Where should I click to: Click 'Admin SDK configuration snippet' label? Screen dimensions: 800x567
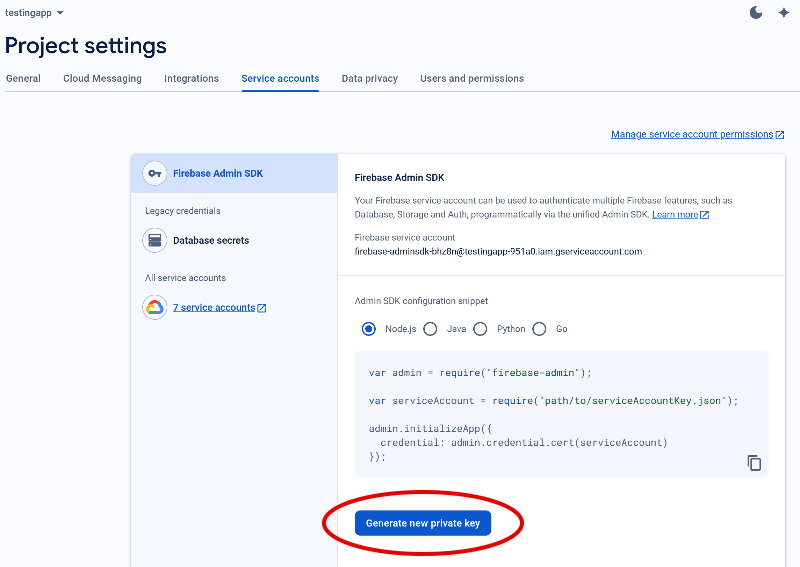click(421, 301)
